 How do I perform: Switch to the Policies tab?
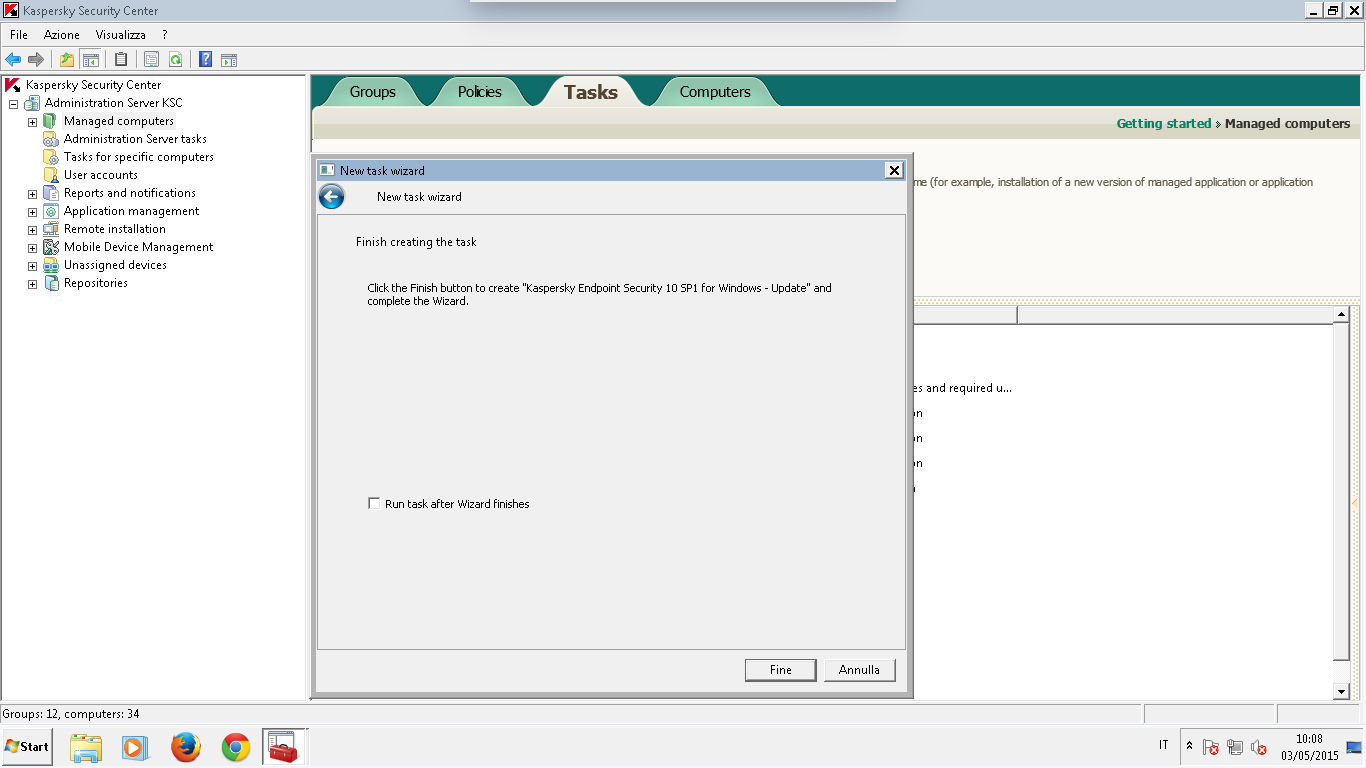480,92
